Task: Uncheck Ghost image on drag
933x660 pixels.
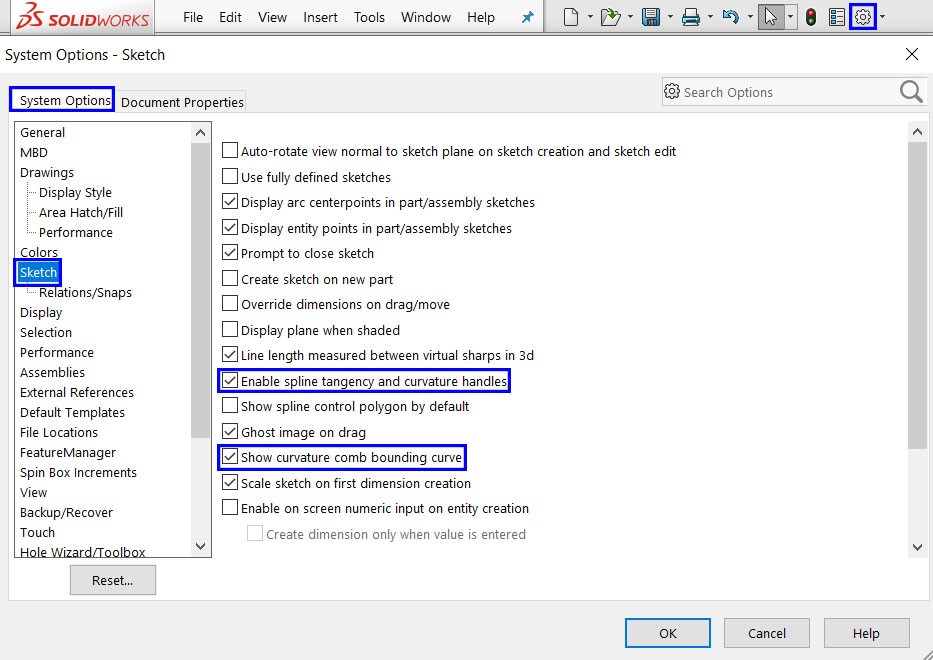Action: 230,432
